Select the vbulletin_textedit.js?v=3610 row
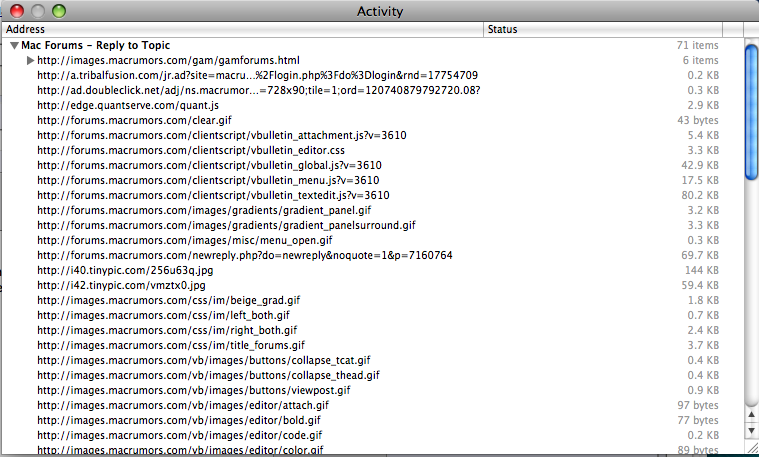The width and height of the screenshot is (759, 457). click(x=373, y=196)
